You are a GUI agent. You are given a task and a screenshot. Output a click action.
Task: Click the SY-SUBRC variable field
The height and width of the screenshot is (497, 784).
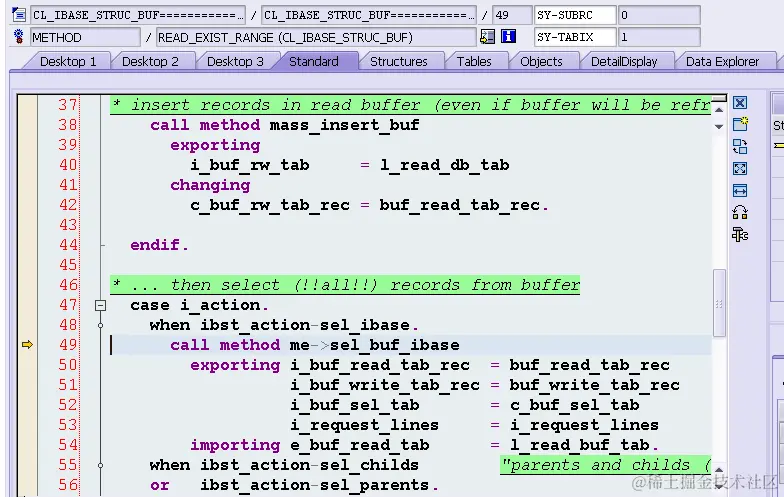pos(575,15)
